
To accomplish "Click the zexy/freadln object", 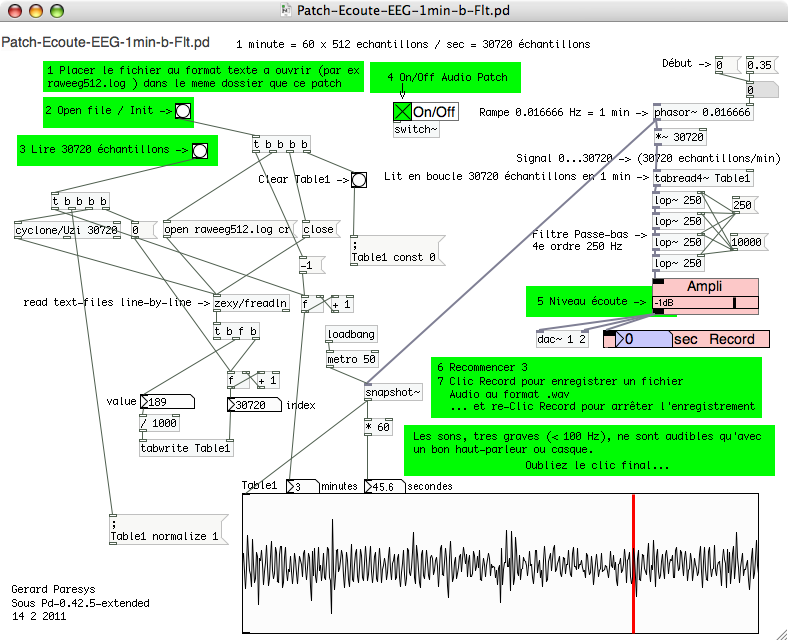I will pyautogui.click(x=251, y=303).
